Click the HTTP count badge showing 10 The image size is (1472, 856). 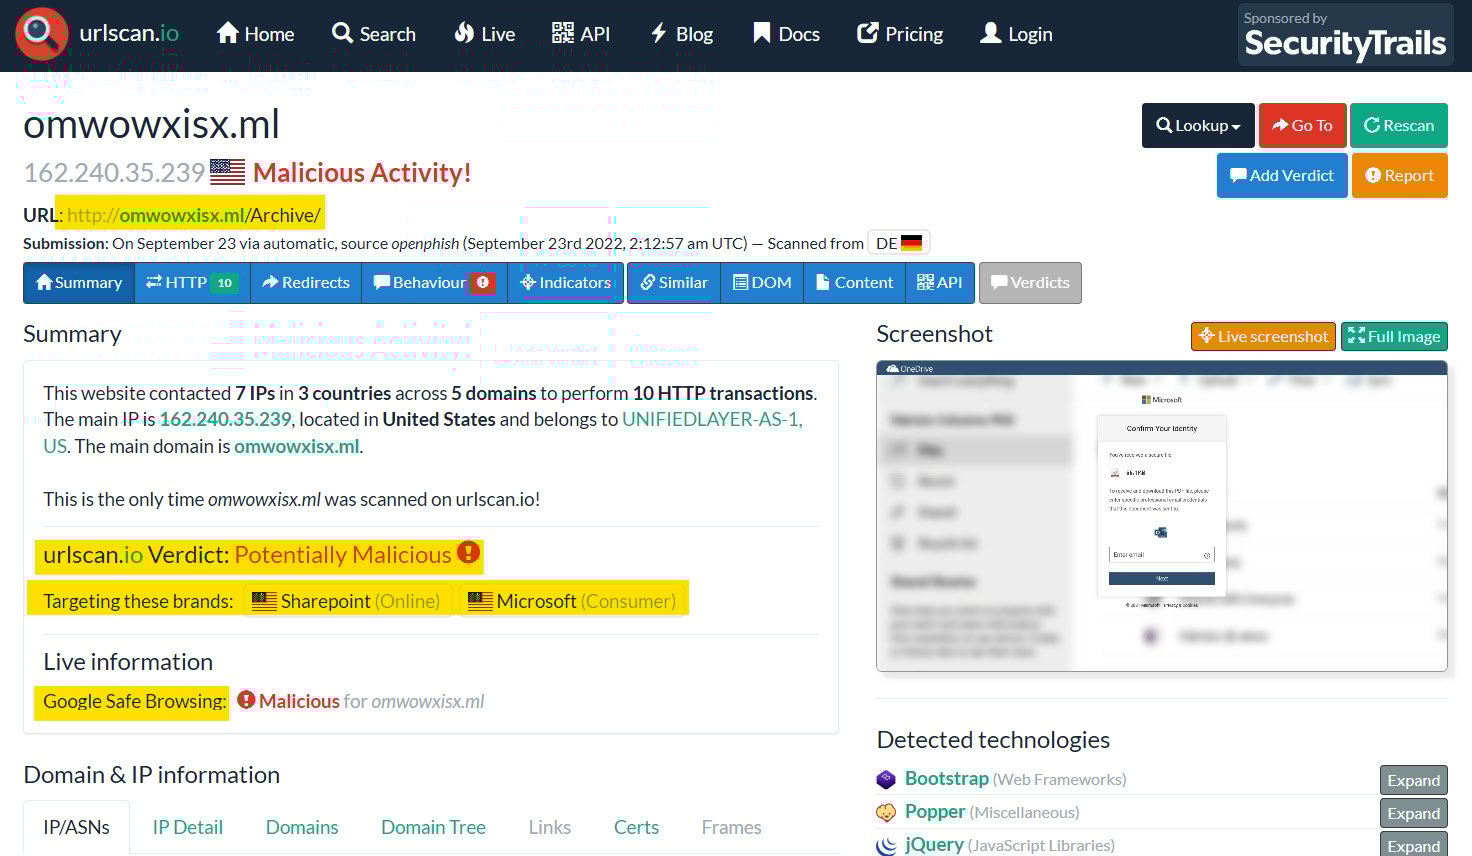pos(225,283)
